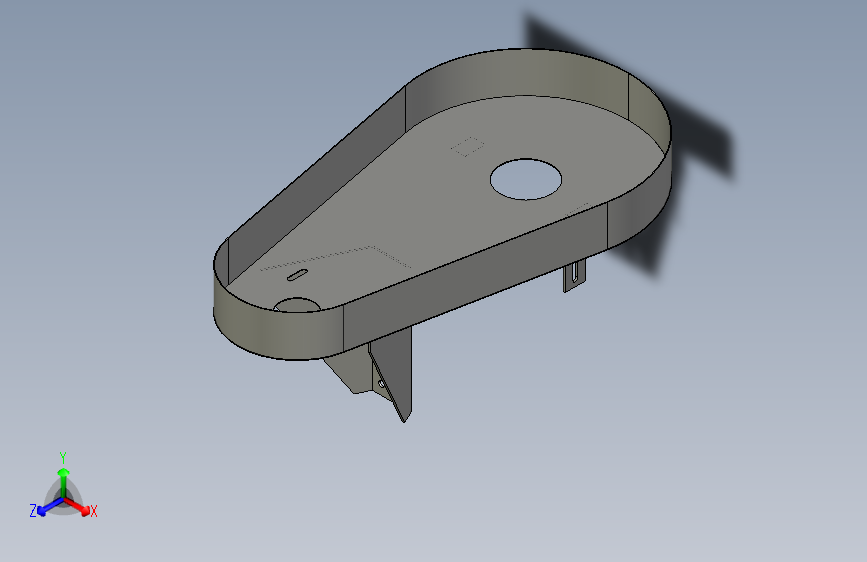Viewport: 867px width, 562px height.
Task: Click the blue Z axis of orientation triad
Action: (49, 507)
